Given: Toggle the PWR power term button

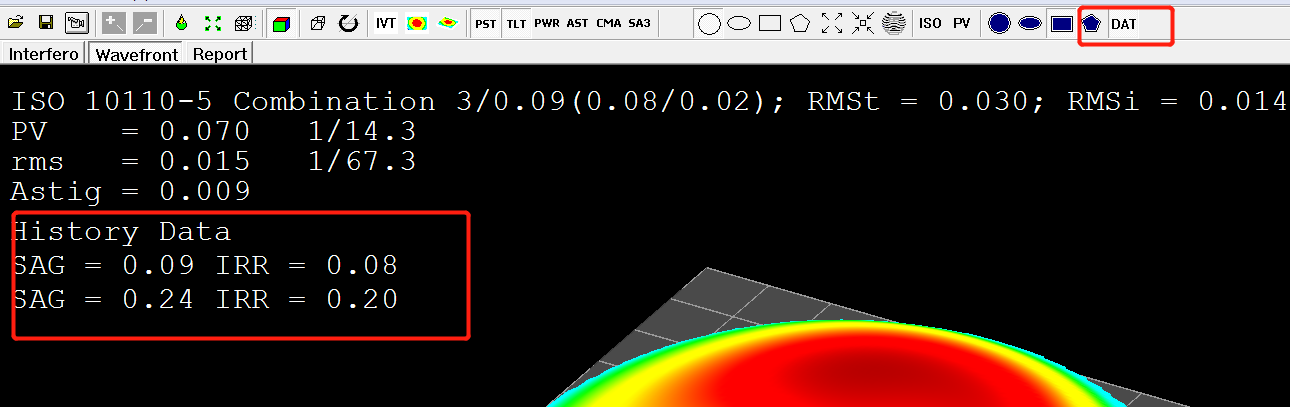Looking at the screenshot, I should [x=547, y=23].
